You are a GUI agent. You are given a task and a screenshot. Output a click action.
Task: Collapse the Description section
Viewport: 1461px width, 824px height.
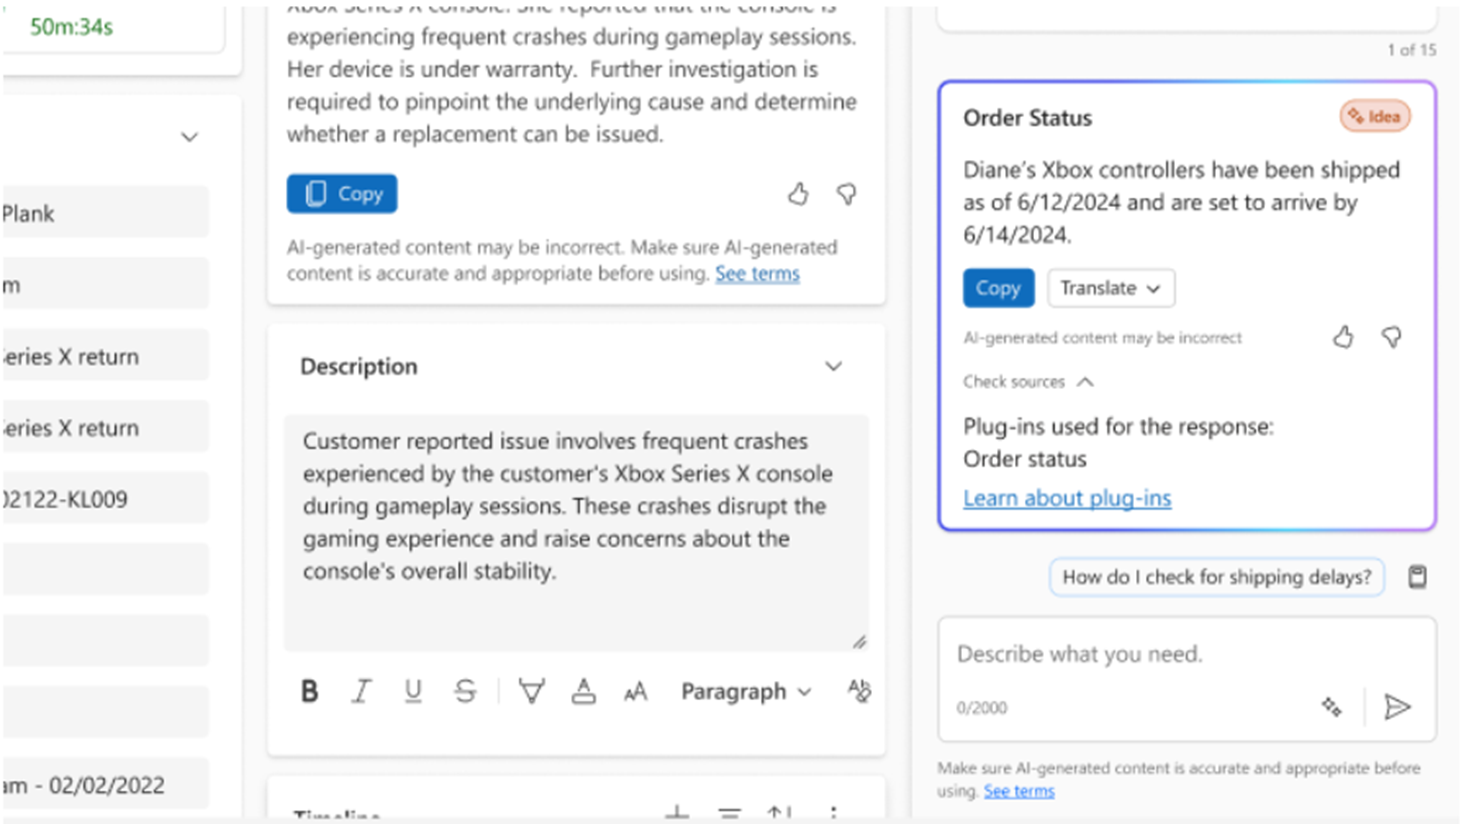point(833,367)
